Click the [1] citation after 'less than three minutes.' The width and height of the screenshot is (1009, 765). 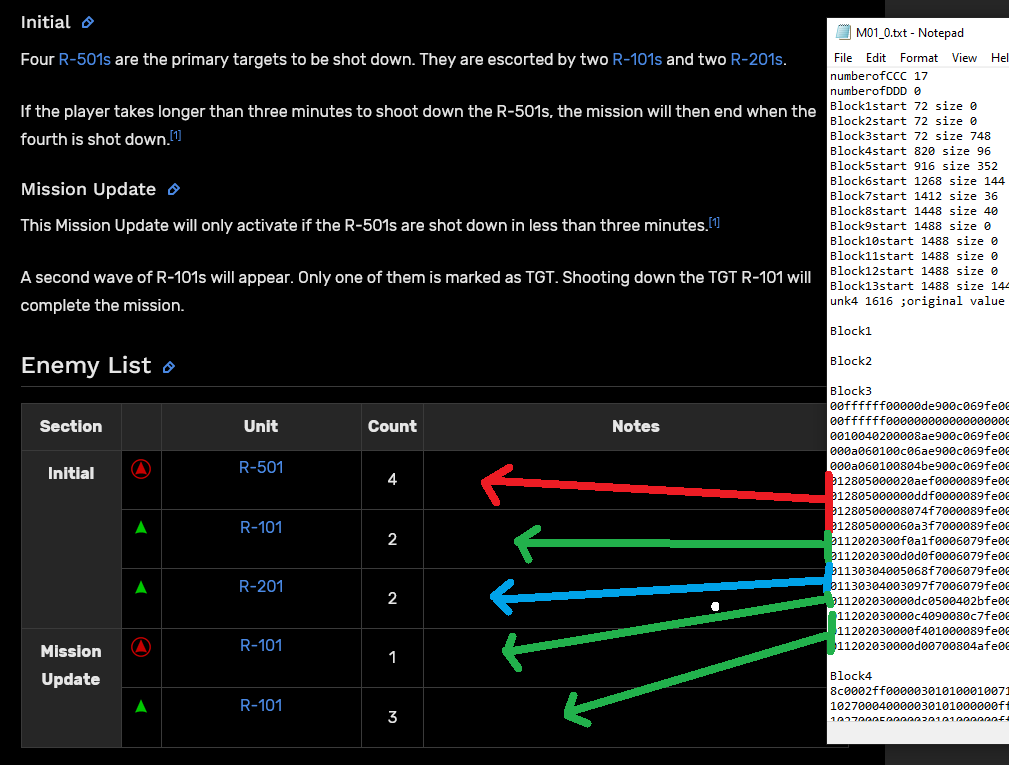[714, 222]
